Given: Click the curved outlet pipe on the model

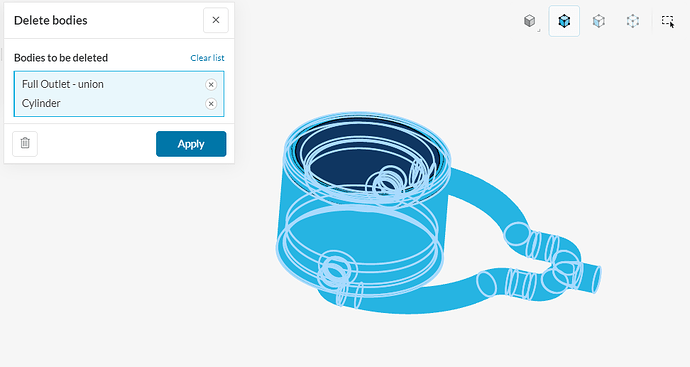Looking at the screenshot, I should point(488,187).
